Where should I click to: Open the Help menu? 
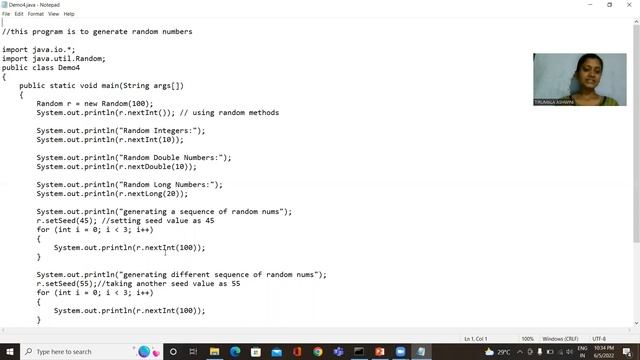point(69,14)
